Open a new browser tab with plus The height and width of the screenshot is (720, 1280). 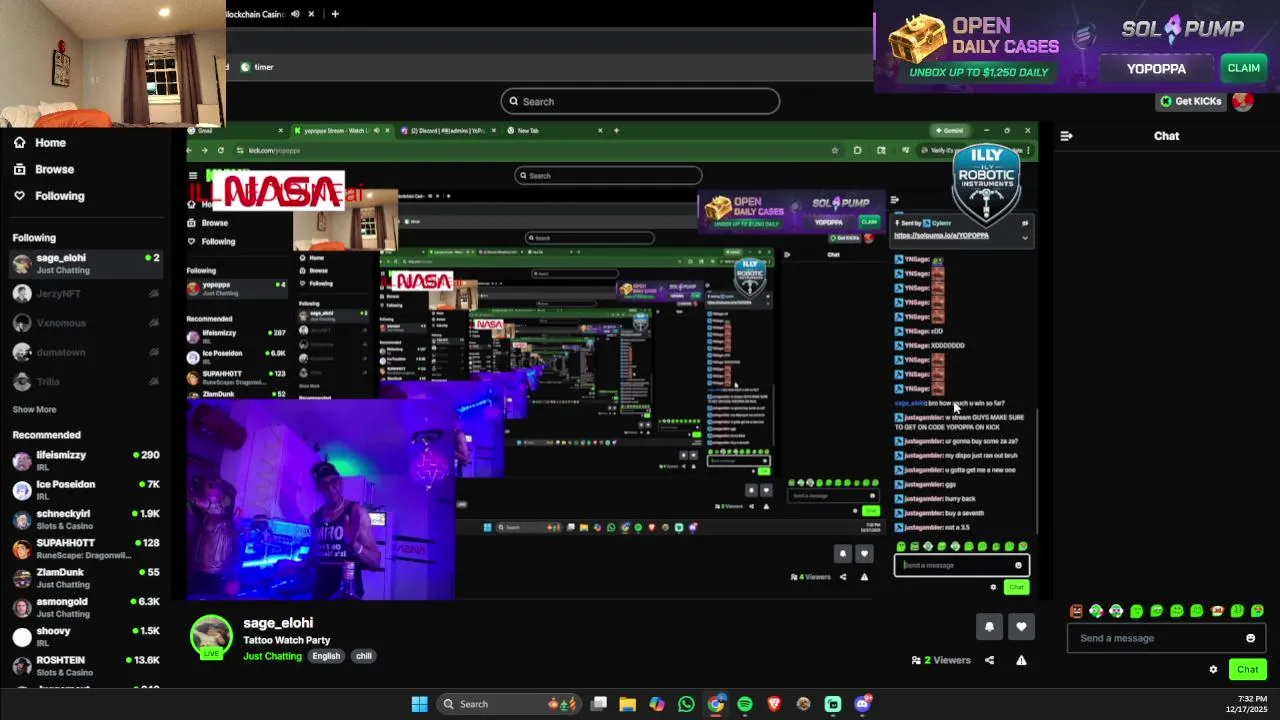pos(335,14)
